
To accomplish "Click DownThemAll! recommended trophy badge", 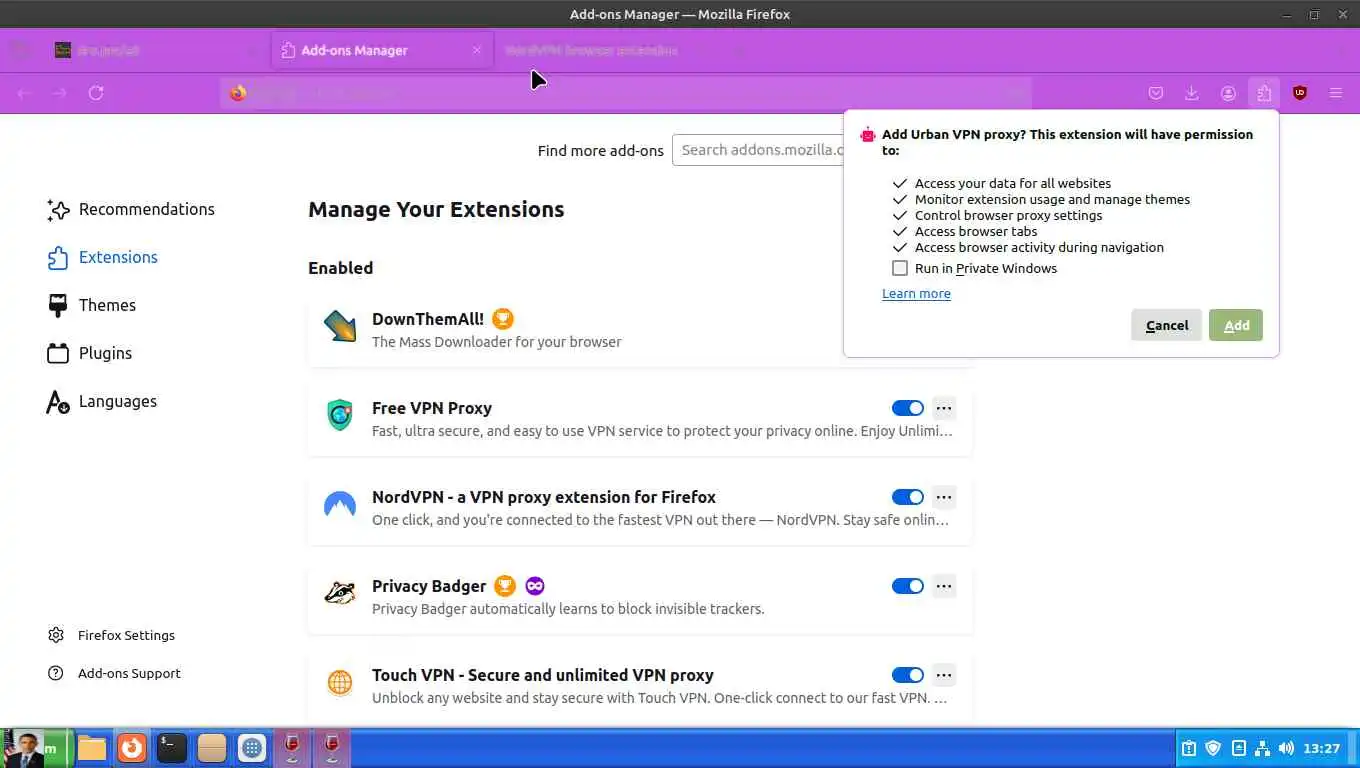I will [x=503, y=319].
